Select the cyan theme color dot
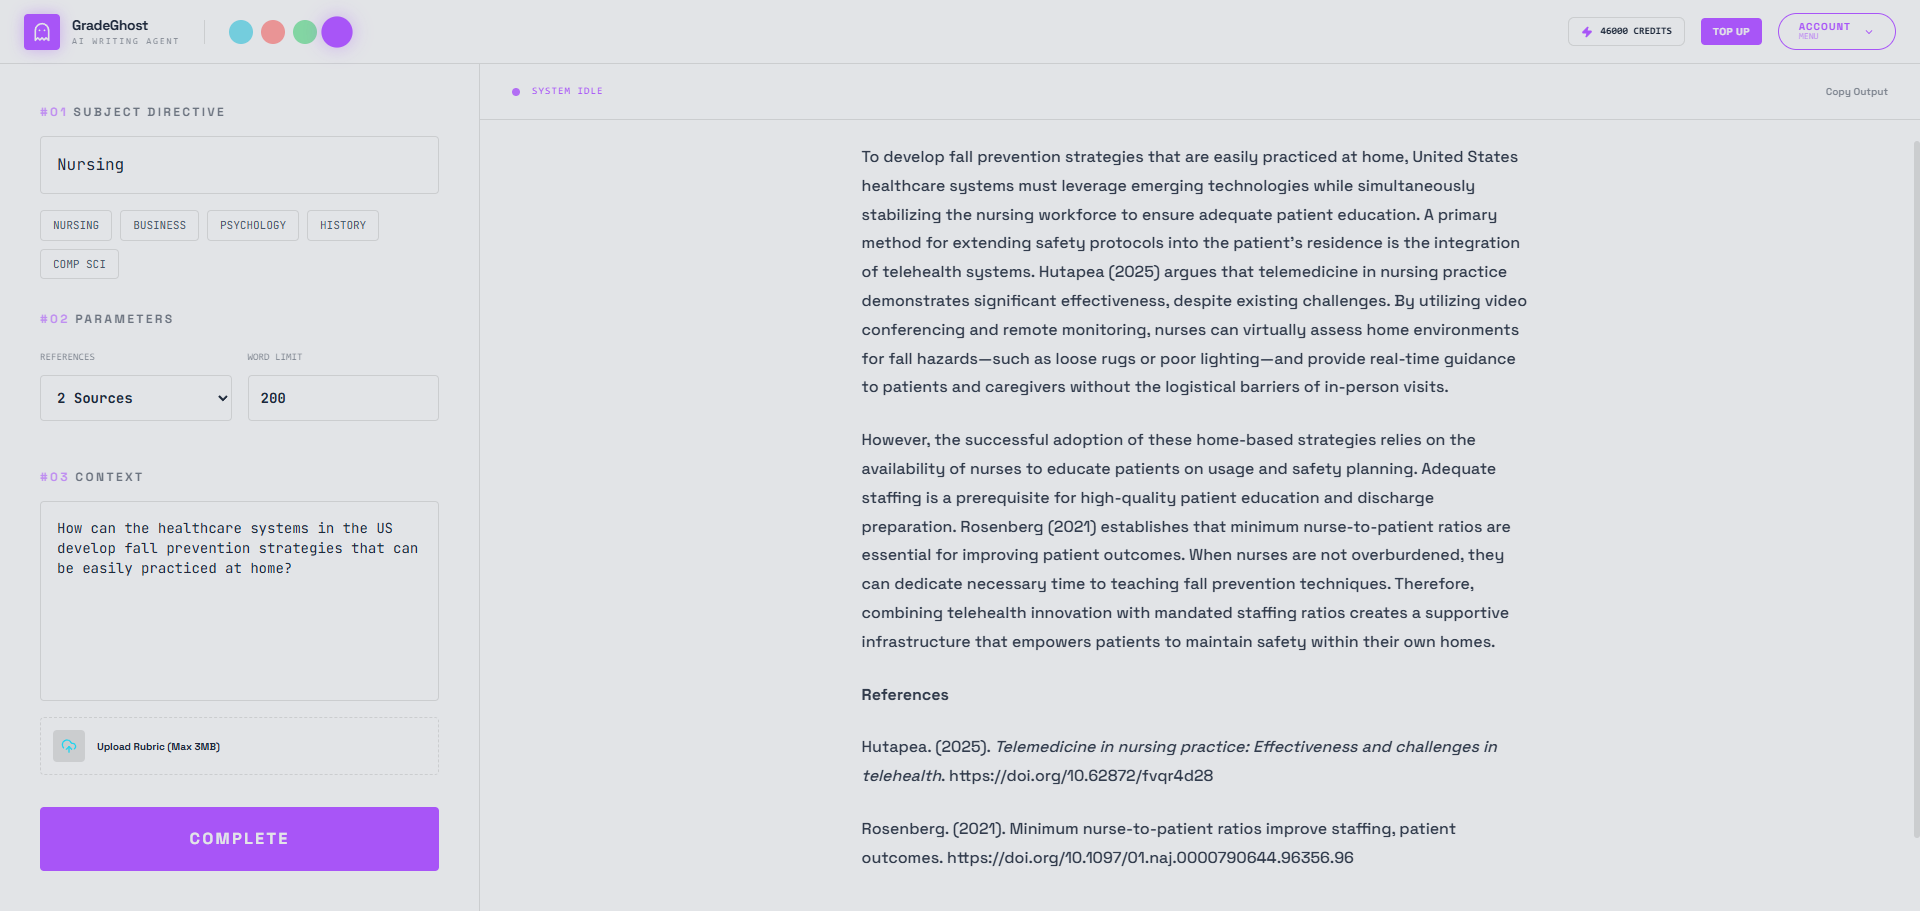The image size is (1920, 911). [241, 32]
